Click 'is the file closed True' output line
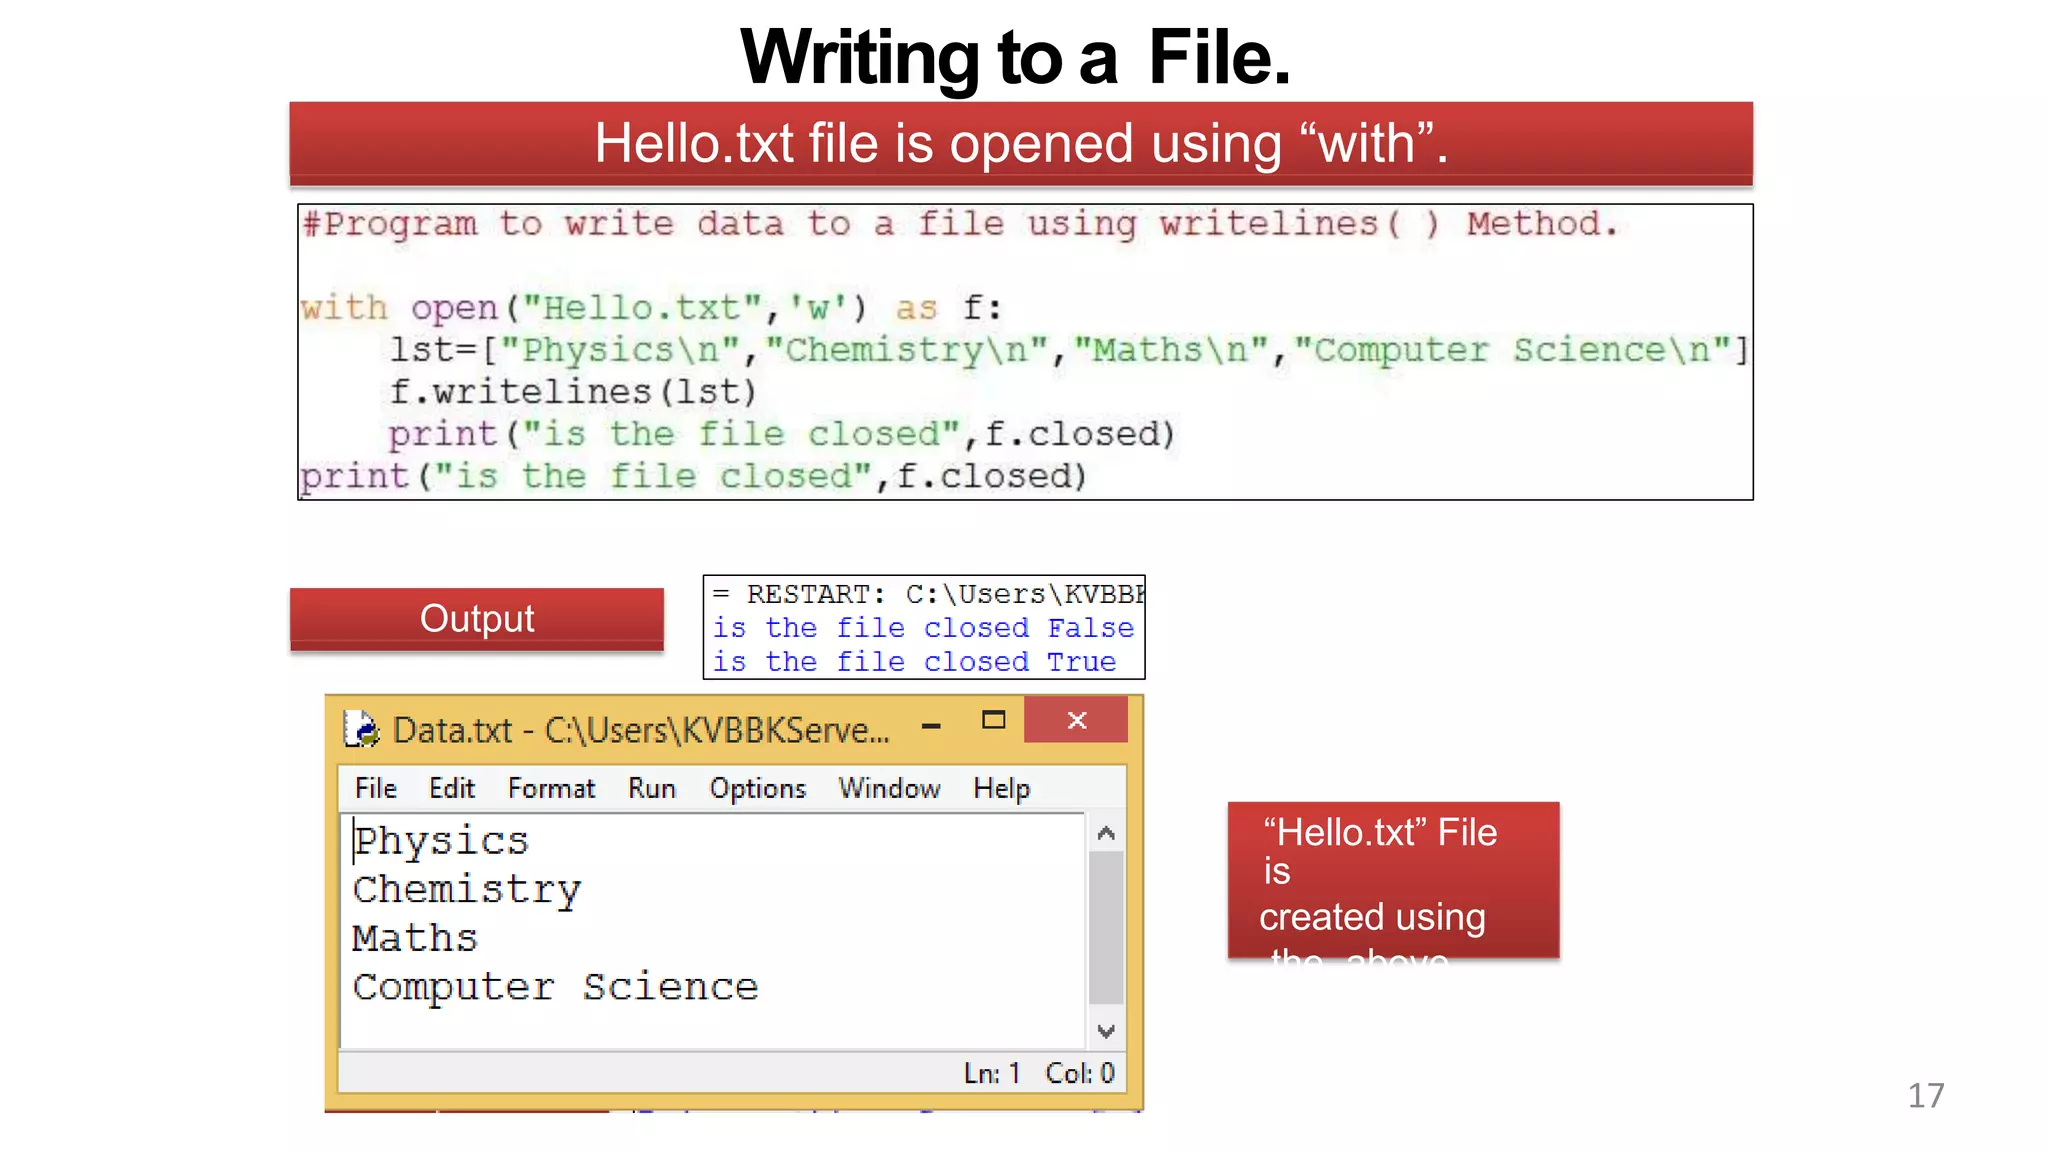This screenshot has height=1152, width=2048. (914, 662)
